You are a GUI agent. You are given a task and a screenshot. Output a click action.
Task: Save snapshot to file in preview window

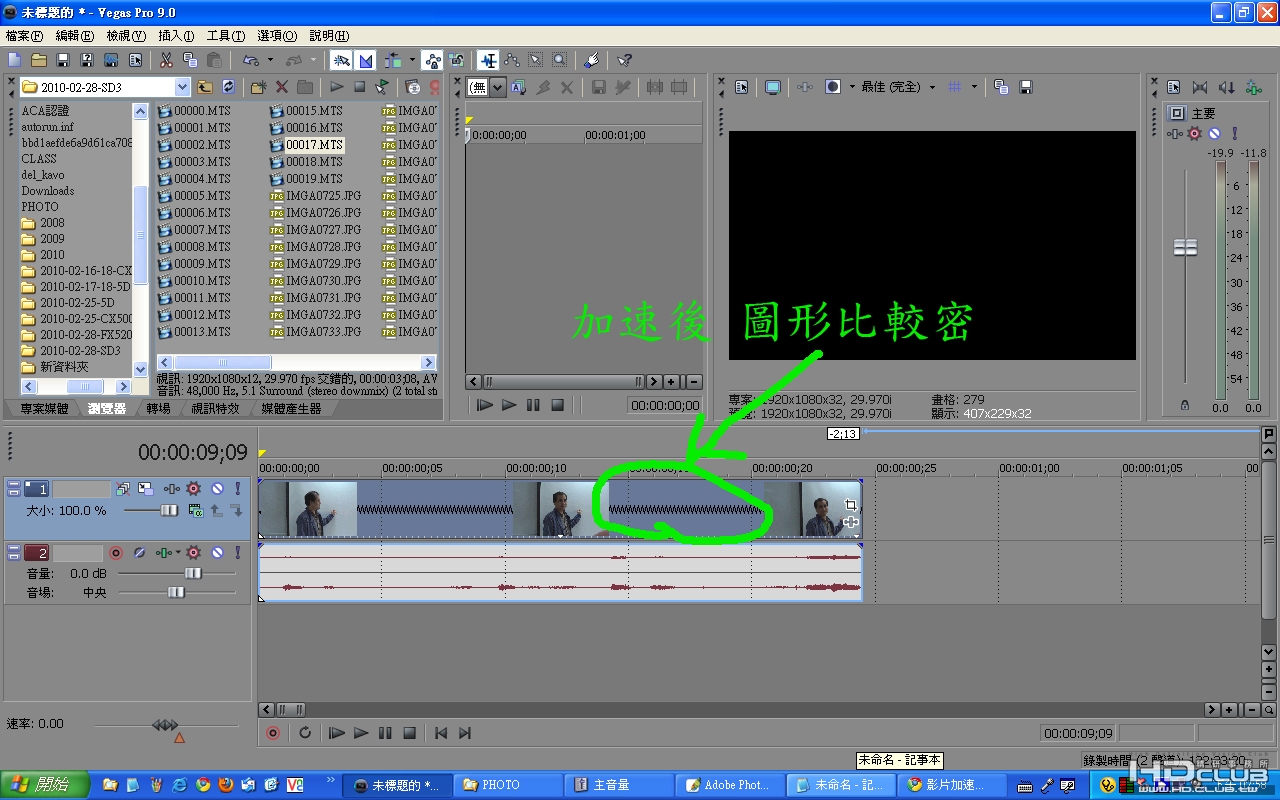tap(1025, 87)
